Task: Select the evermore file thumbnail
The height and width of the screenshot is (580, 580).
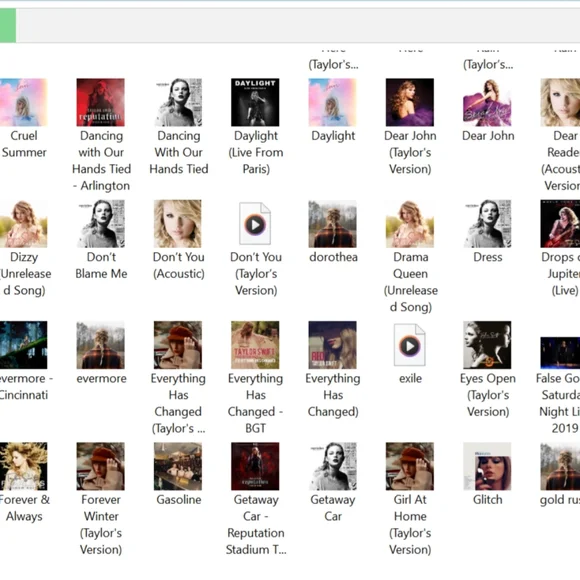Action: (101, 345)
